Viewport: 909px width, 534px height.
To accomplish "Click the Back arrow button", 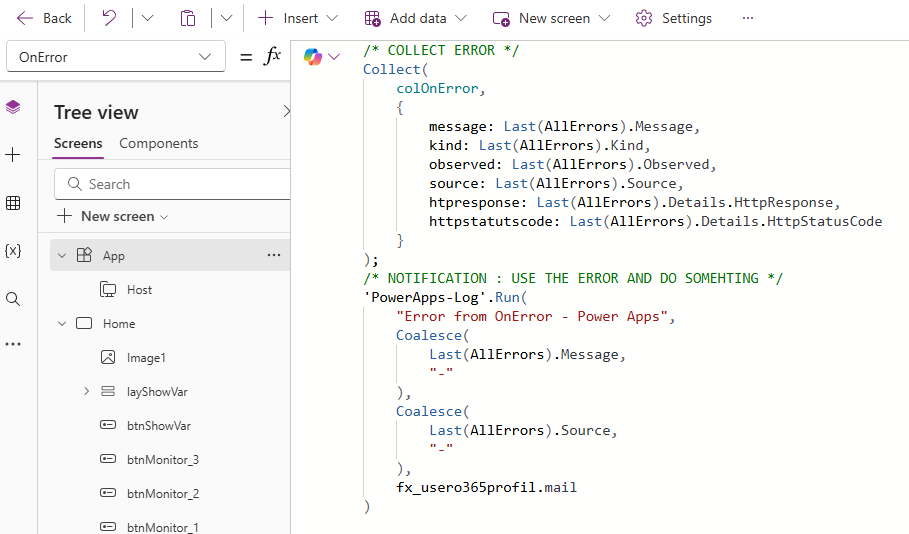I will click(43, 19).
